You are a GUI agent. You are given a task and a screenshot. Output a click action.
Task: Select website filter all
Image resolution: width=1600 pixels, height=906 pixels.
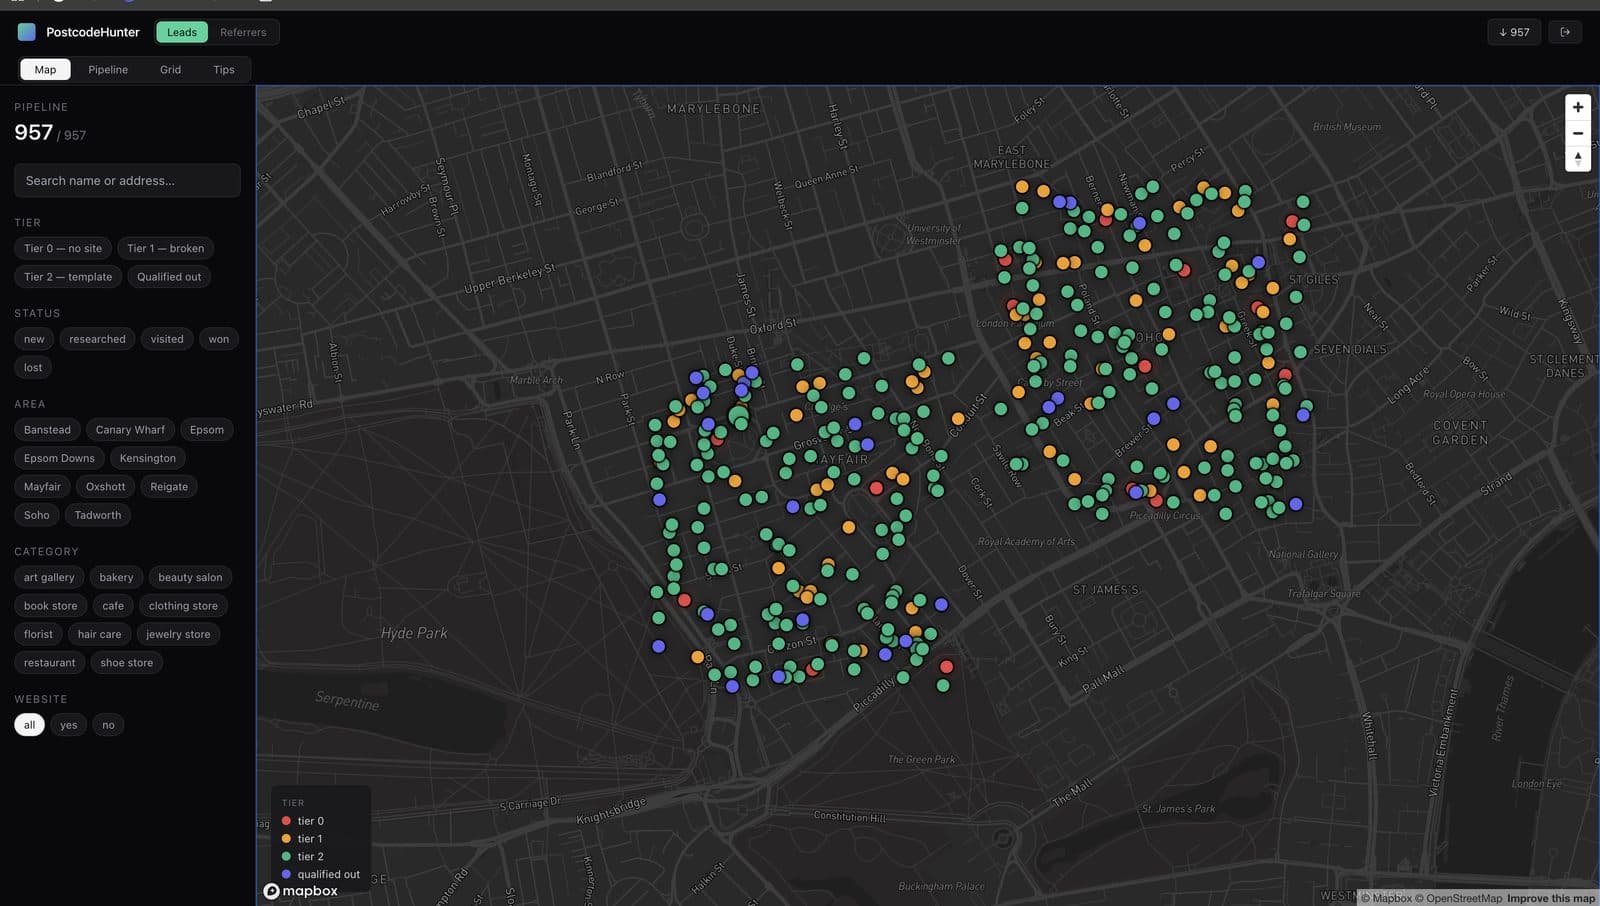(29, 725)
